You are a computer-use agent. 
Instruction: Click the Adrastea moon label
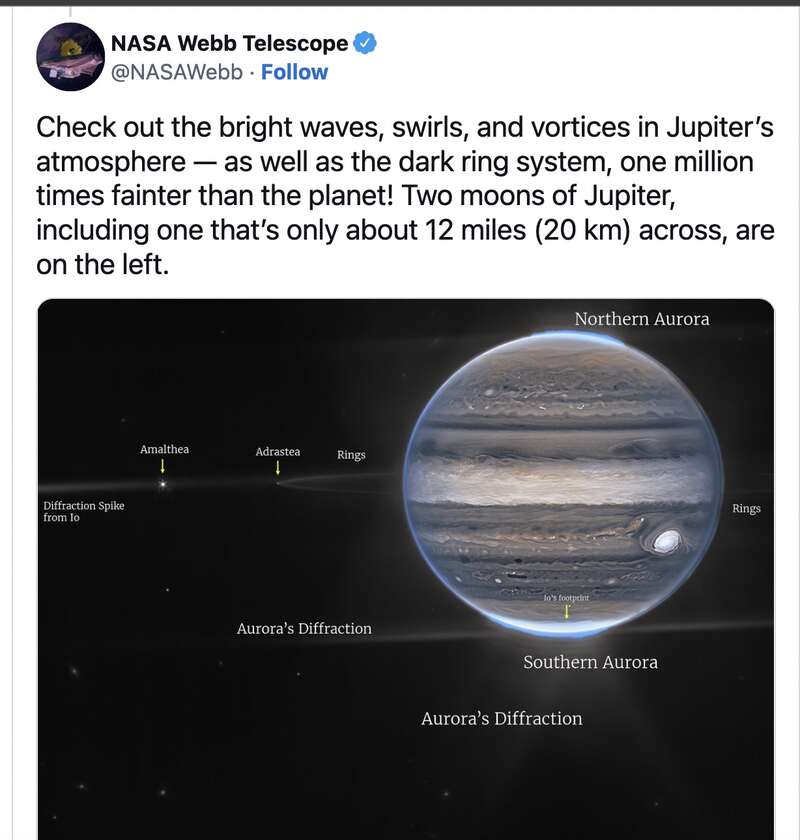pyautogui.click(x=278, y=452)
